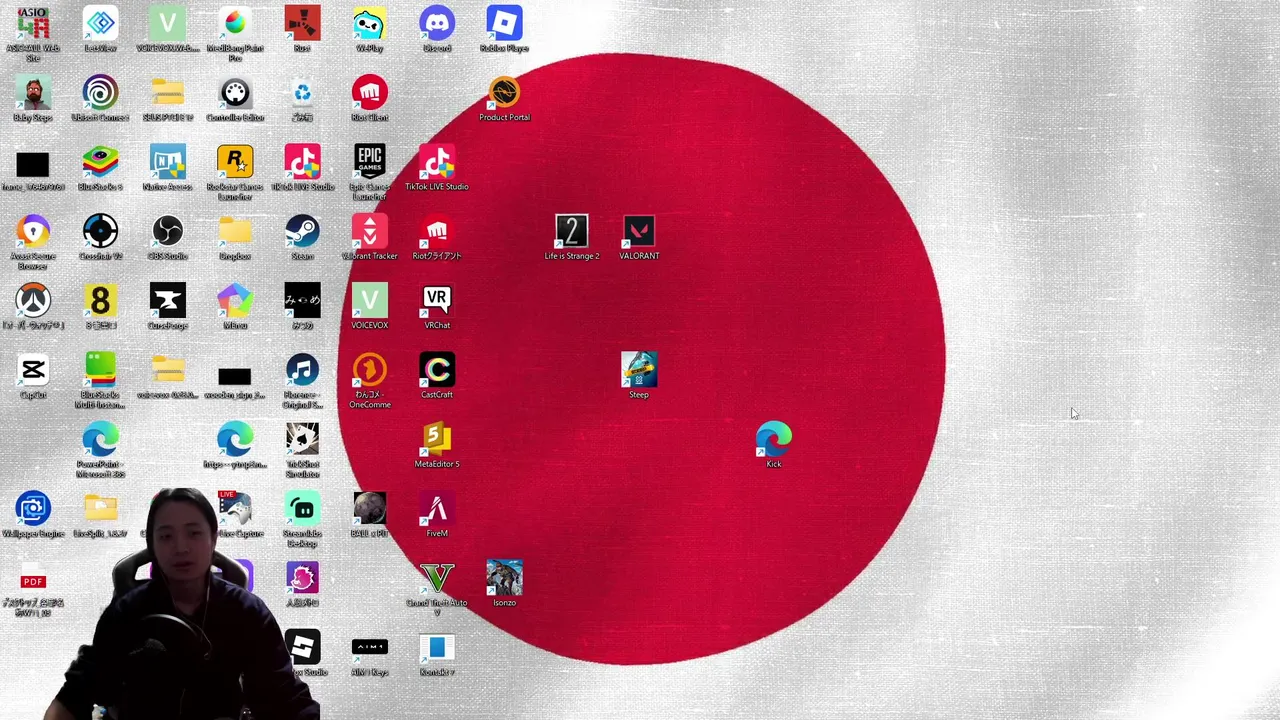The height and width of the screenshot is (720, 1280).
Task: Open the LiveSplit folder icon
Action: coord(100,509)
